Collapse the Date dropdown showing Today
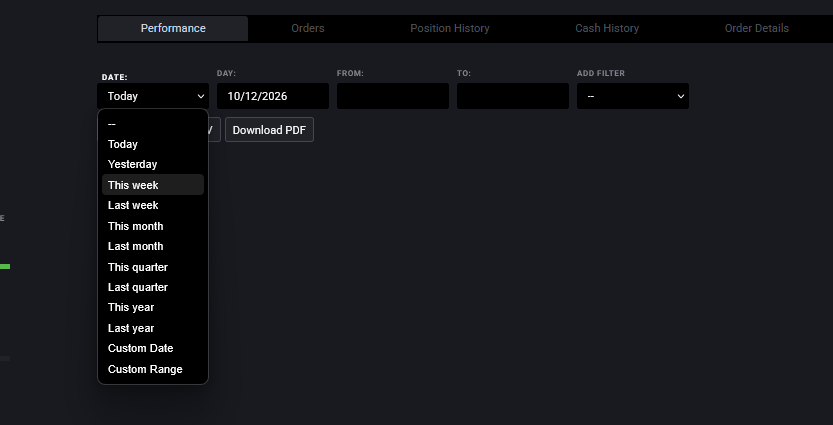The image size is (833, 425). (x=153, y=96)
